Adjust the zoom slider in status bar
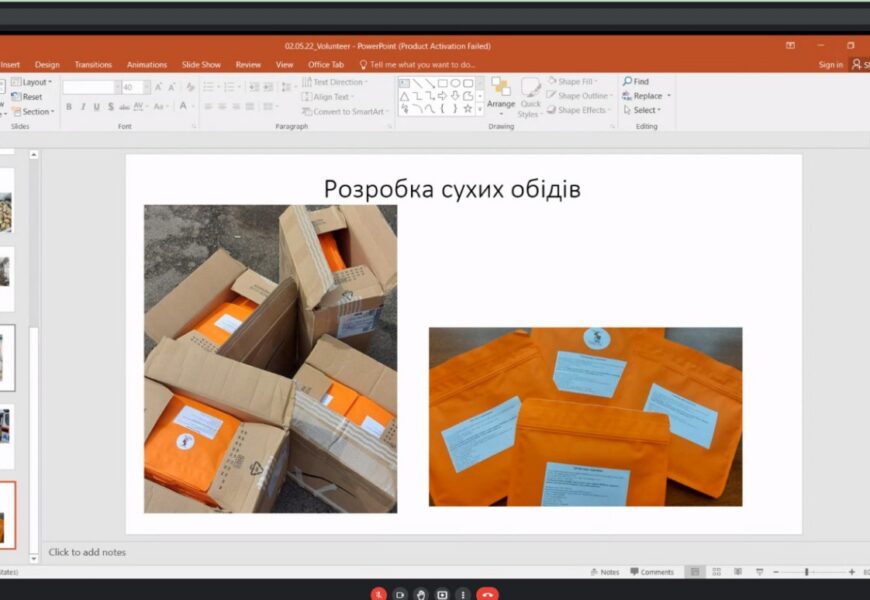 [x=806, y=572]
